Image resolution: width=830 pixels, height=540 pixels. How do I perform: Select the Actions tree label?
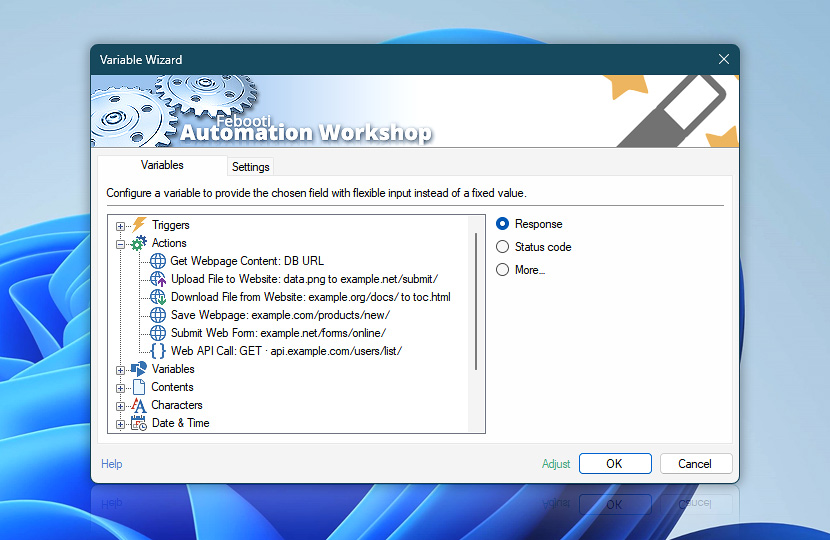169,243
